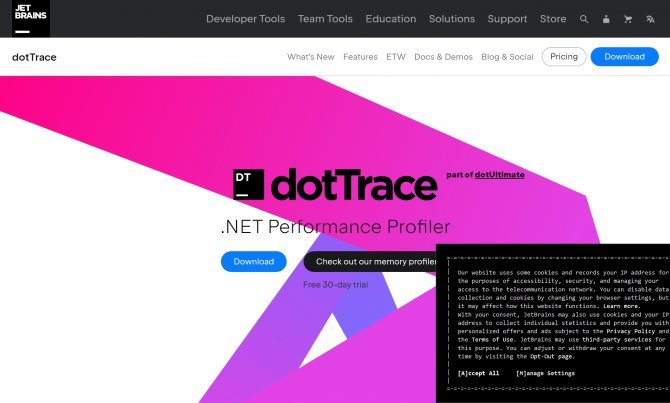Open the JetBrains logo home link
Image resolution: width=670 pixels, height=403 pixels.
[31, 18]
